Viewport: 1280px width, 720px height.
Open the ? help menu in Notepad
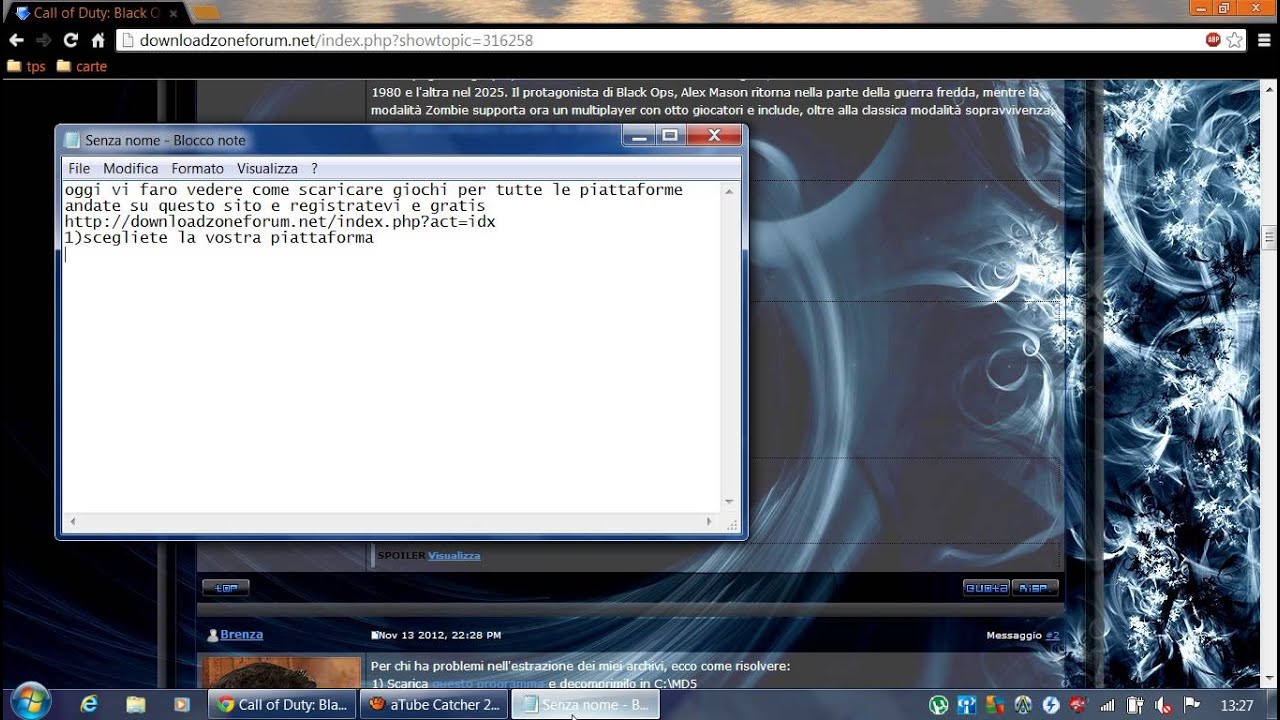click(x=314, y=168)
